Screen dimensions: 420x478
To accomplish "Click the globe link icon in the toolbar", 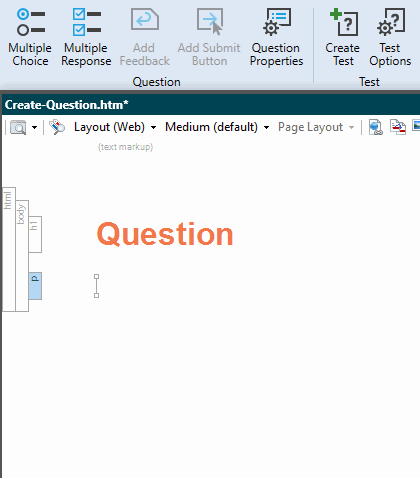I will point(376,127).
